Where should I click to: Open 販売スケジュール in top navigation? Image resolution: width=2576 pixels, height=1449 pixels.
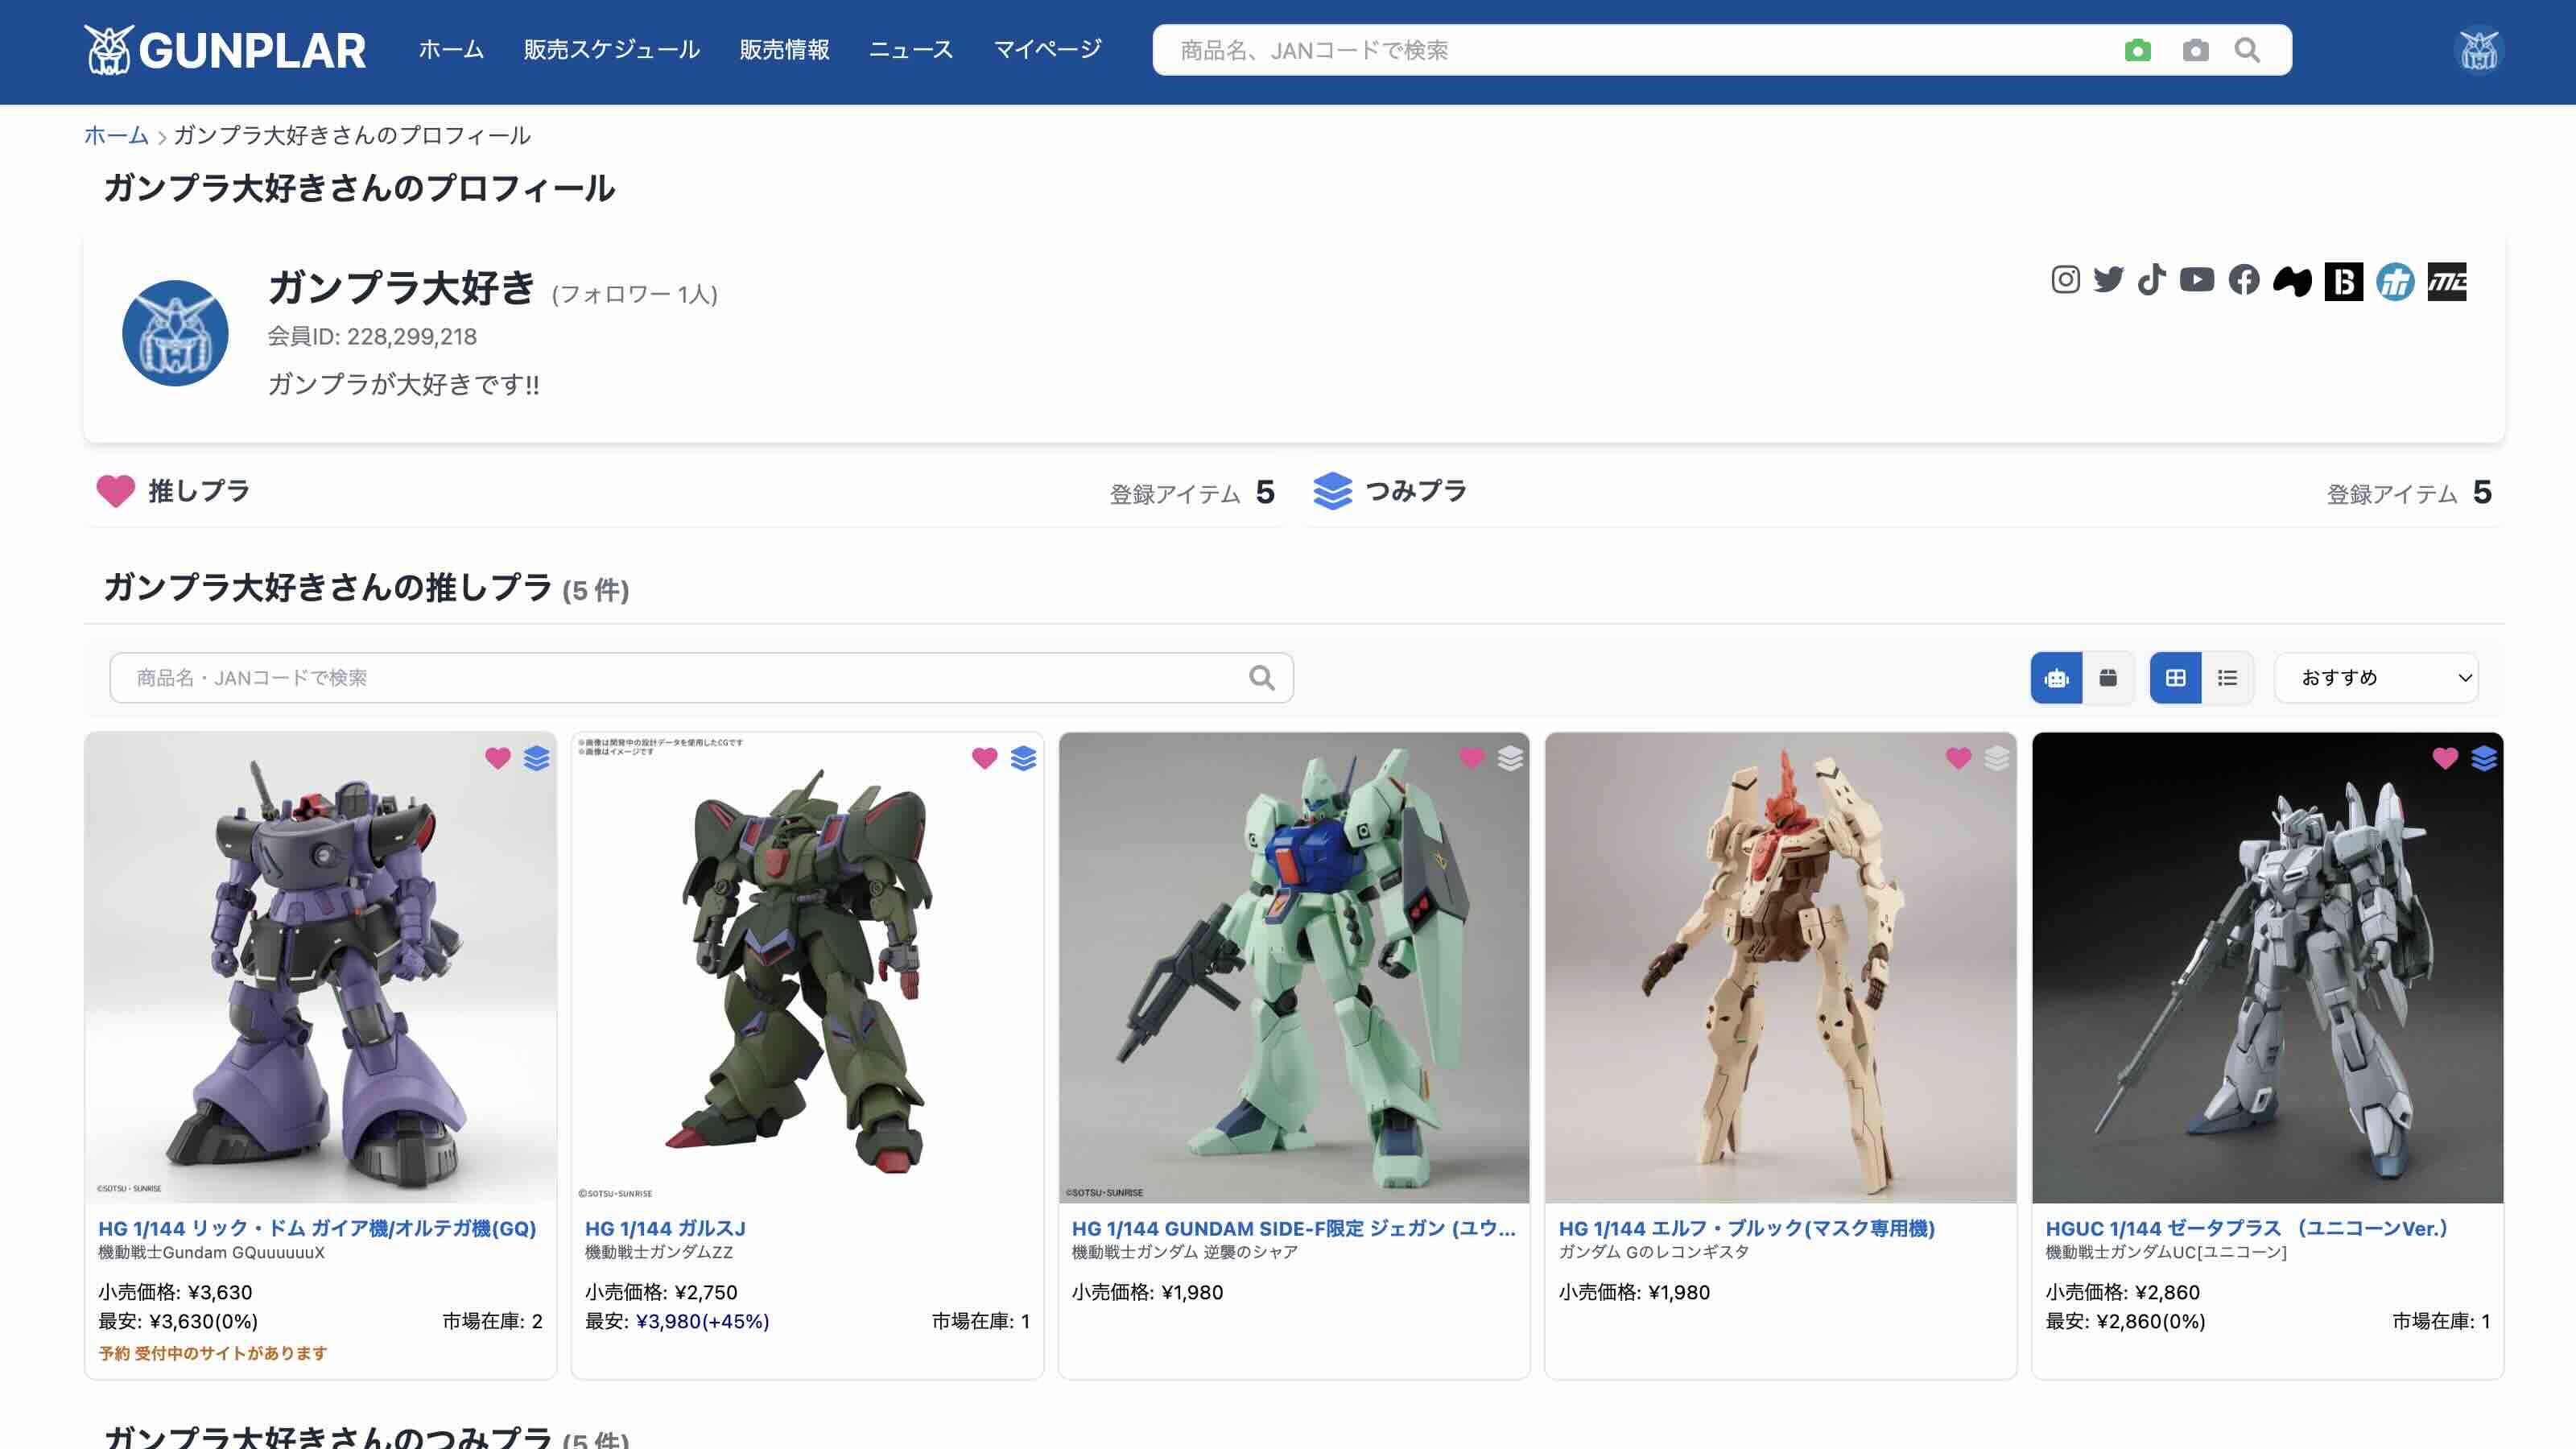point(612,50)
